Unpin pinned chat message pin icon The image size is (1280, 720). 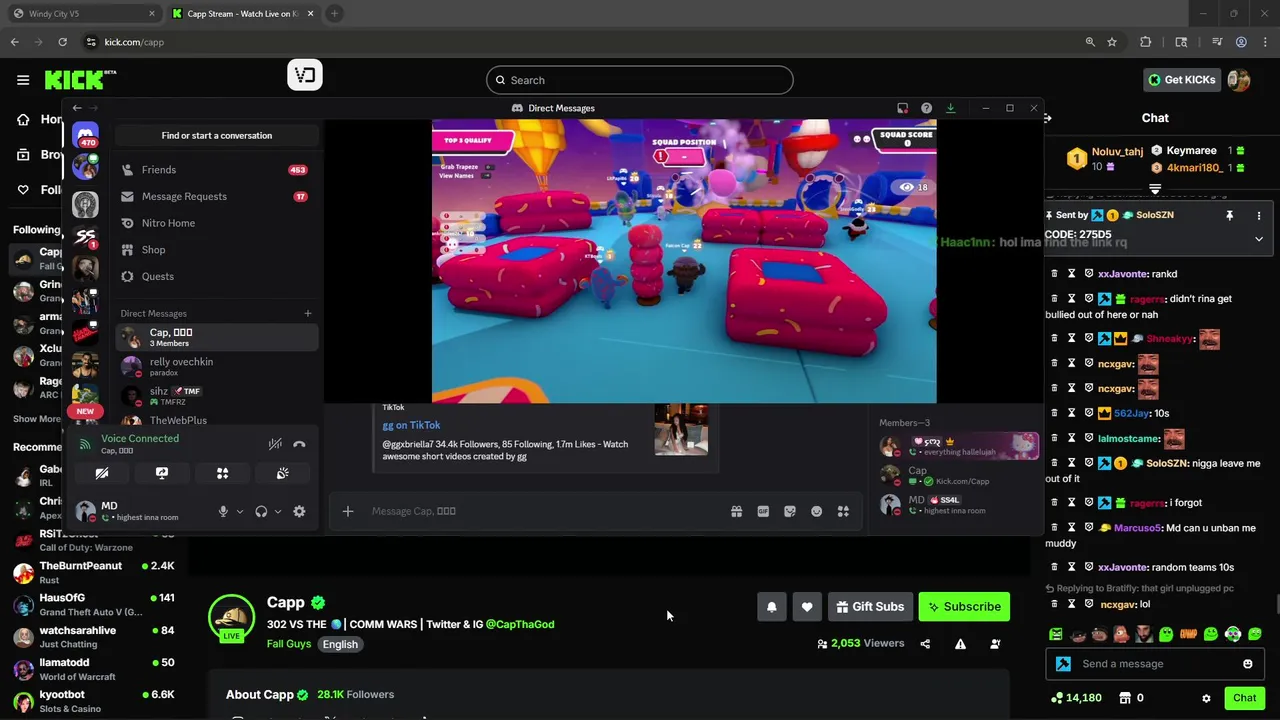tap(1229, 215)
